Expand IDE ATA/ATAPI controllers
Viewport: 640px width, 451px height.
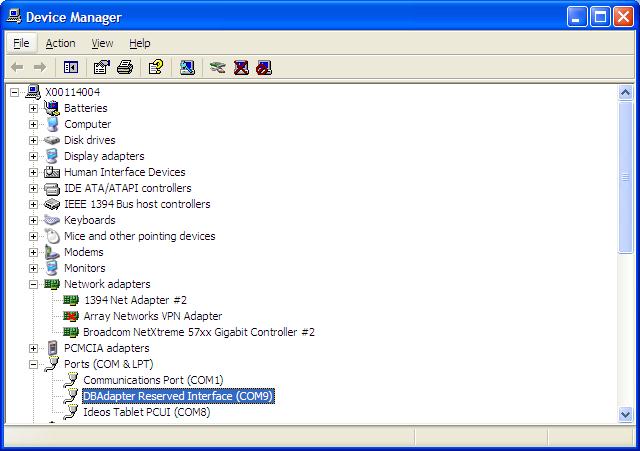pos(33,188)
